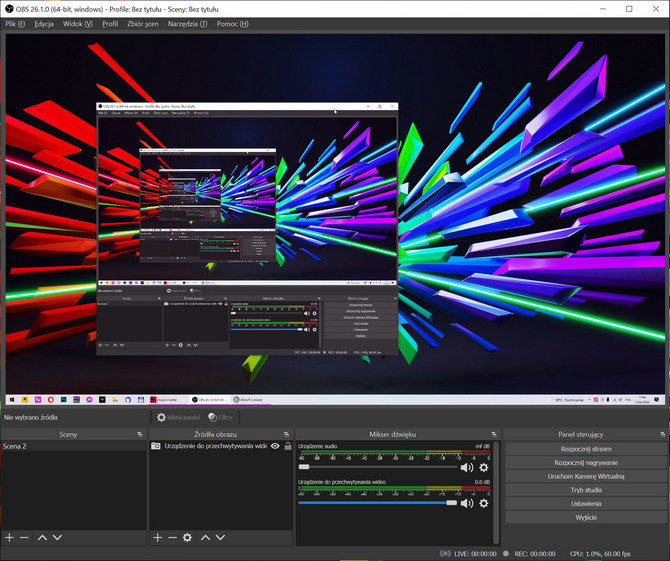Open the Edycja menu
Screen dimensions: 670x561
pos(44,24)
